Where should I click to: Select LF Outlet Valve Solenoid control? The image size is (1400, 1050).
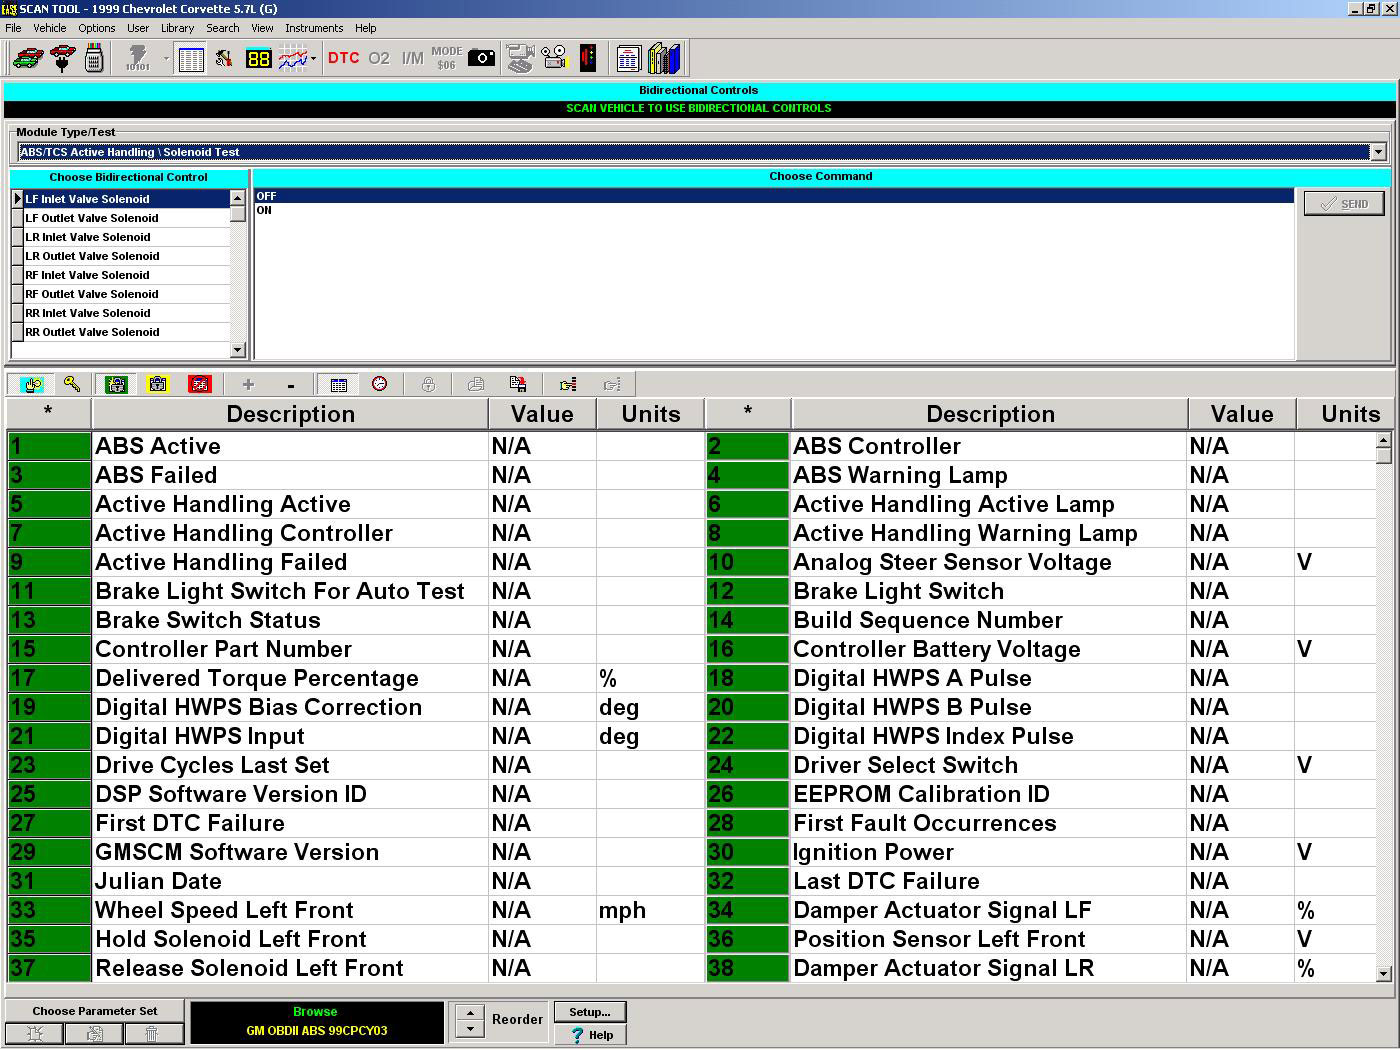tap(92, 218)
